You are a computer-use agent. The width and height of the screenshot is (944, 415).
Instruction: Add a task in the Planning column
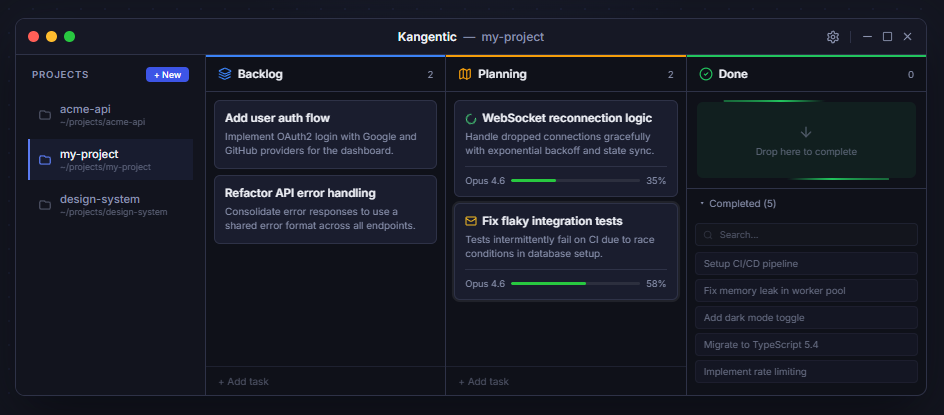pyautogui.click(x=483, y=381)
